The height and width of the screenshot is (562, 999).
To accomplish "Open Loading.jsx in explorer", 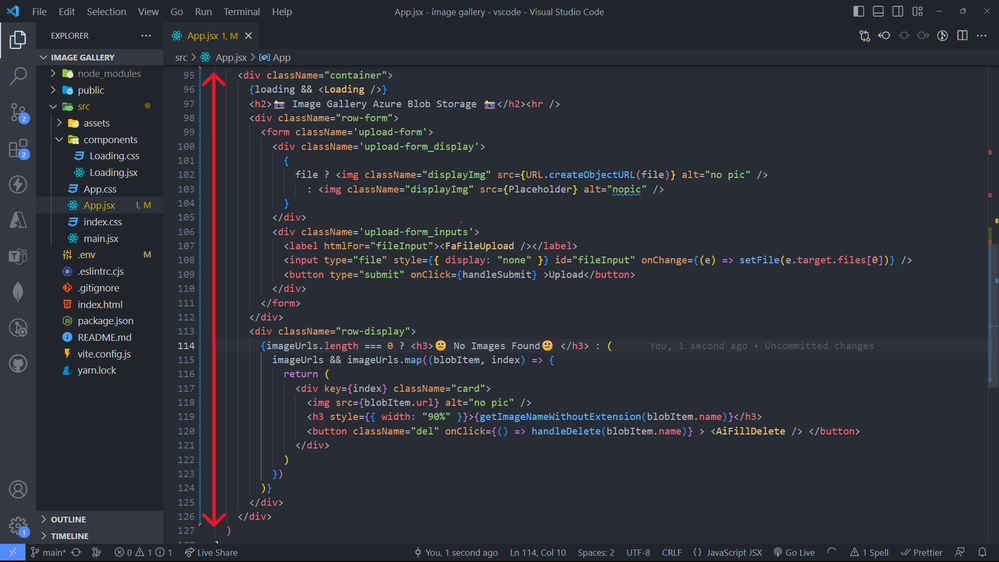I will click(x=100, y=172).
